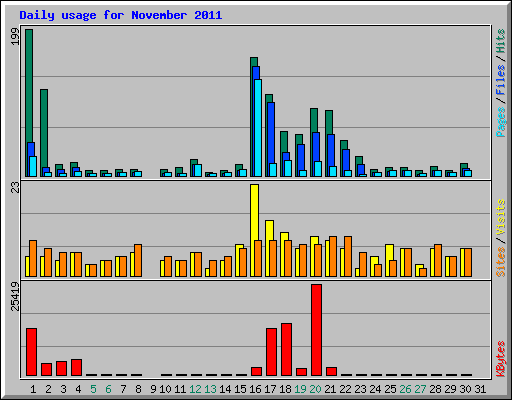This screenshot has height=400, width=512.
Task: Click the day 30 axis label
Action: 465,389
